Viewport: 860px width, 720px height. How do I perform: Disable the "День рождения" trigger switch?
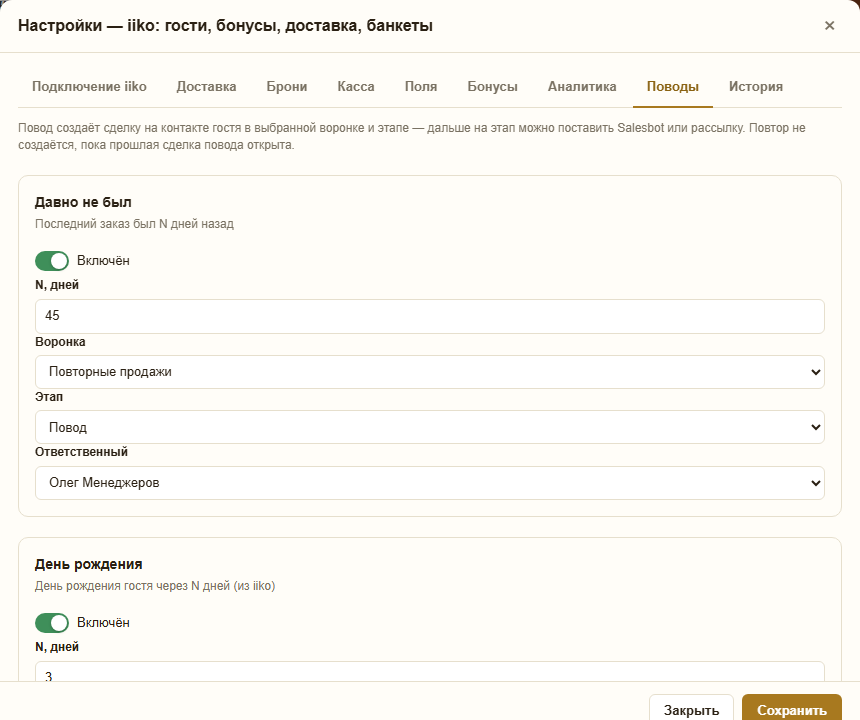[x=52, y=623]
